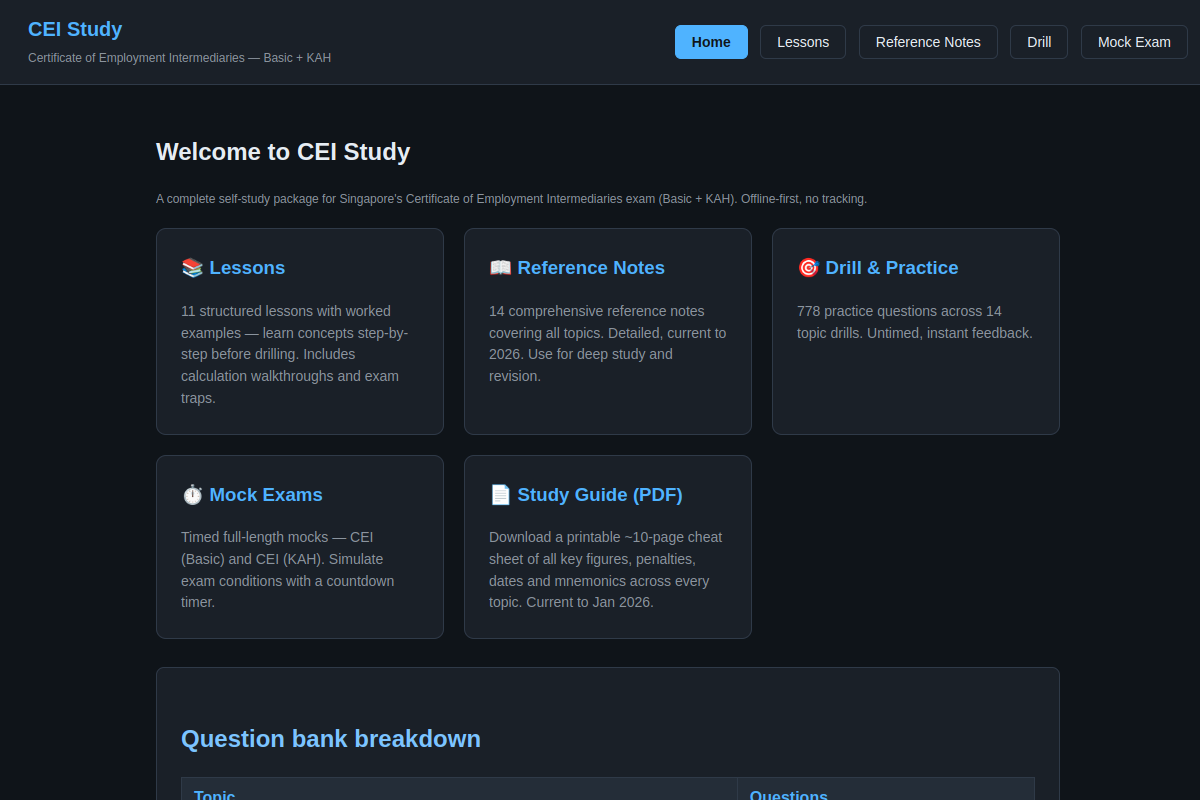Select the Mock Exam nav tab
This screenshot has height=800, width=1200.
pyautogui.click(x=1134, y=42)
